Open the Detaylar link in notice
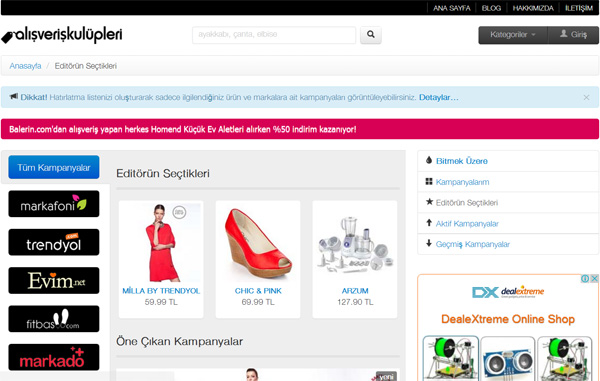The image size is (600, 381). (439, 97)
